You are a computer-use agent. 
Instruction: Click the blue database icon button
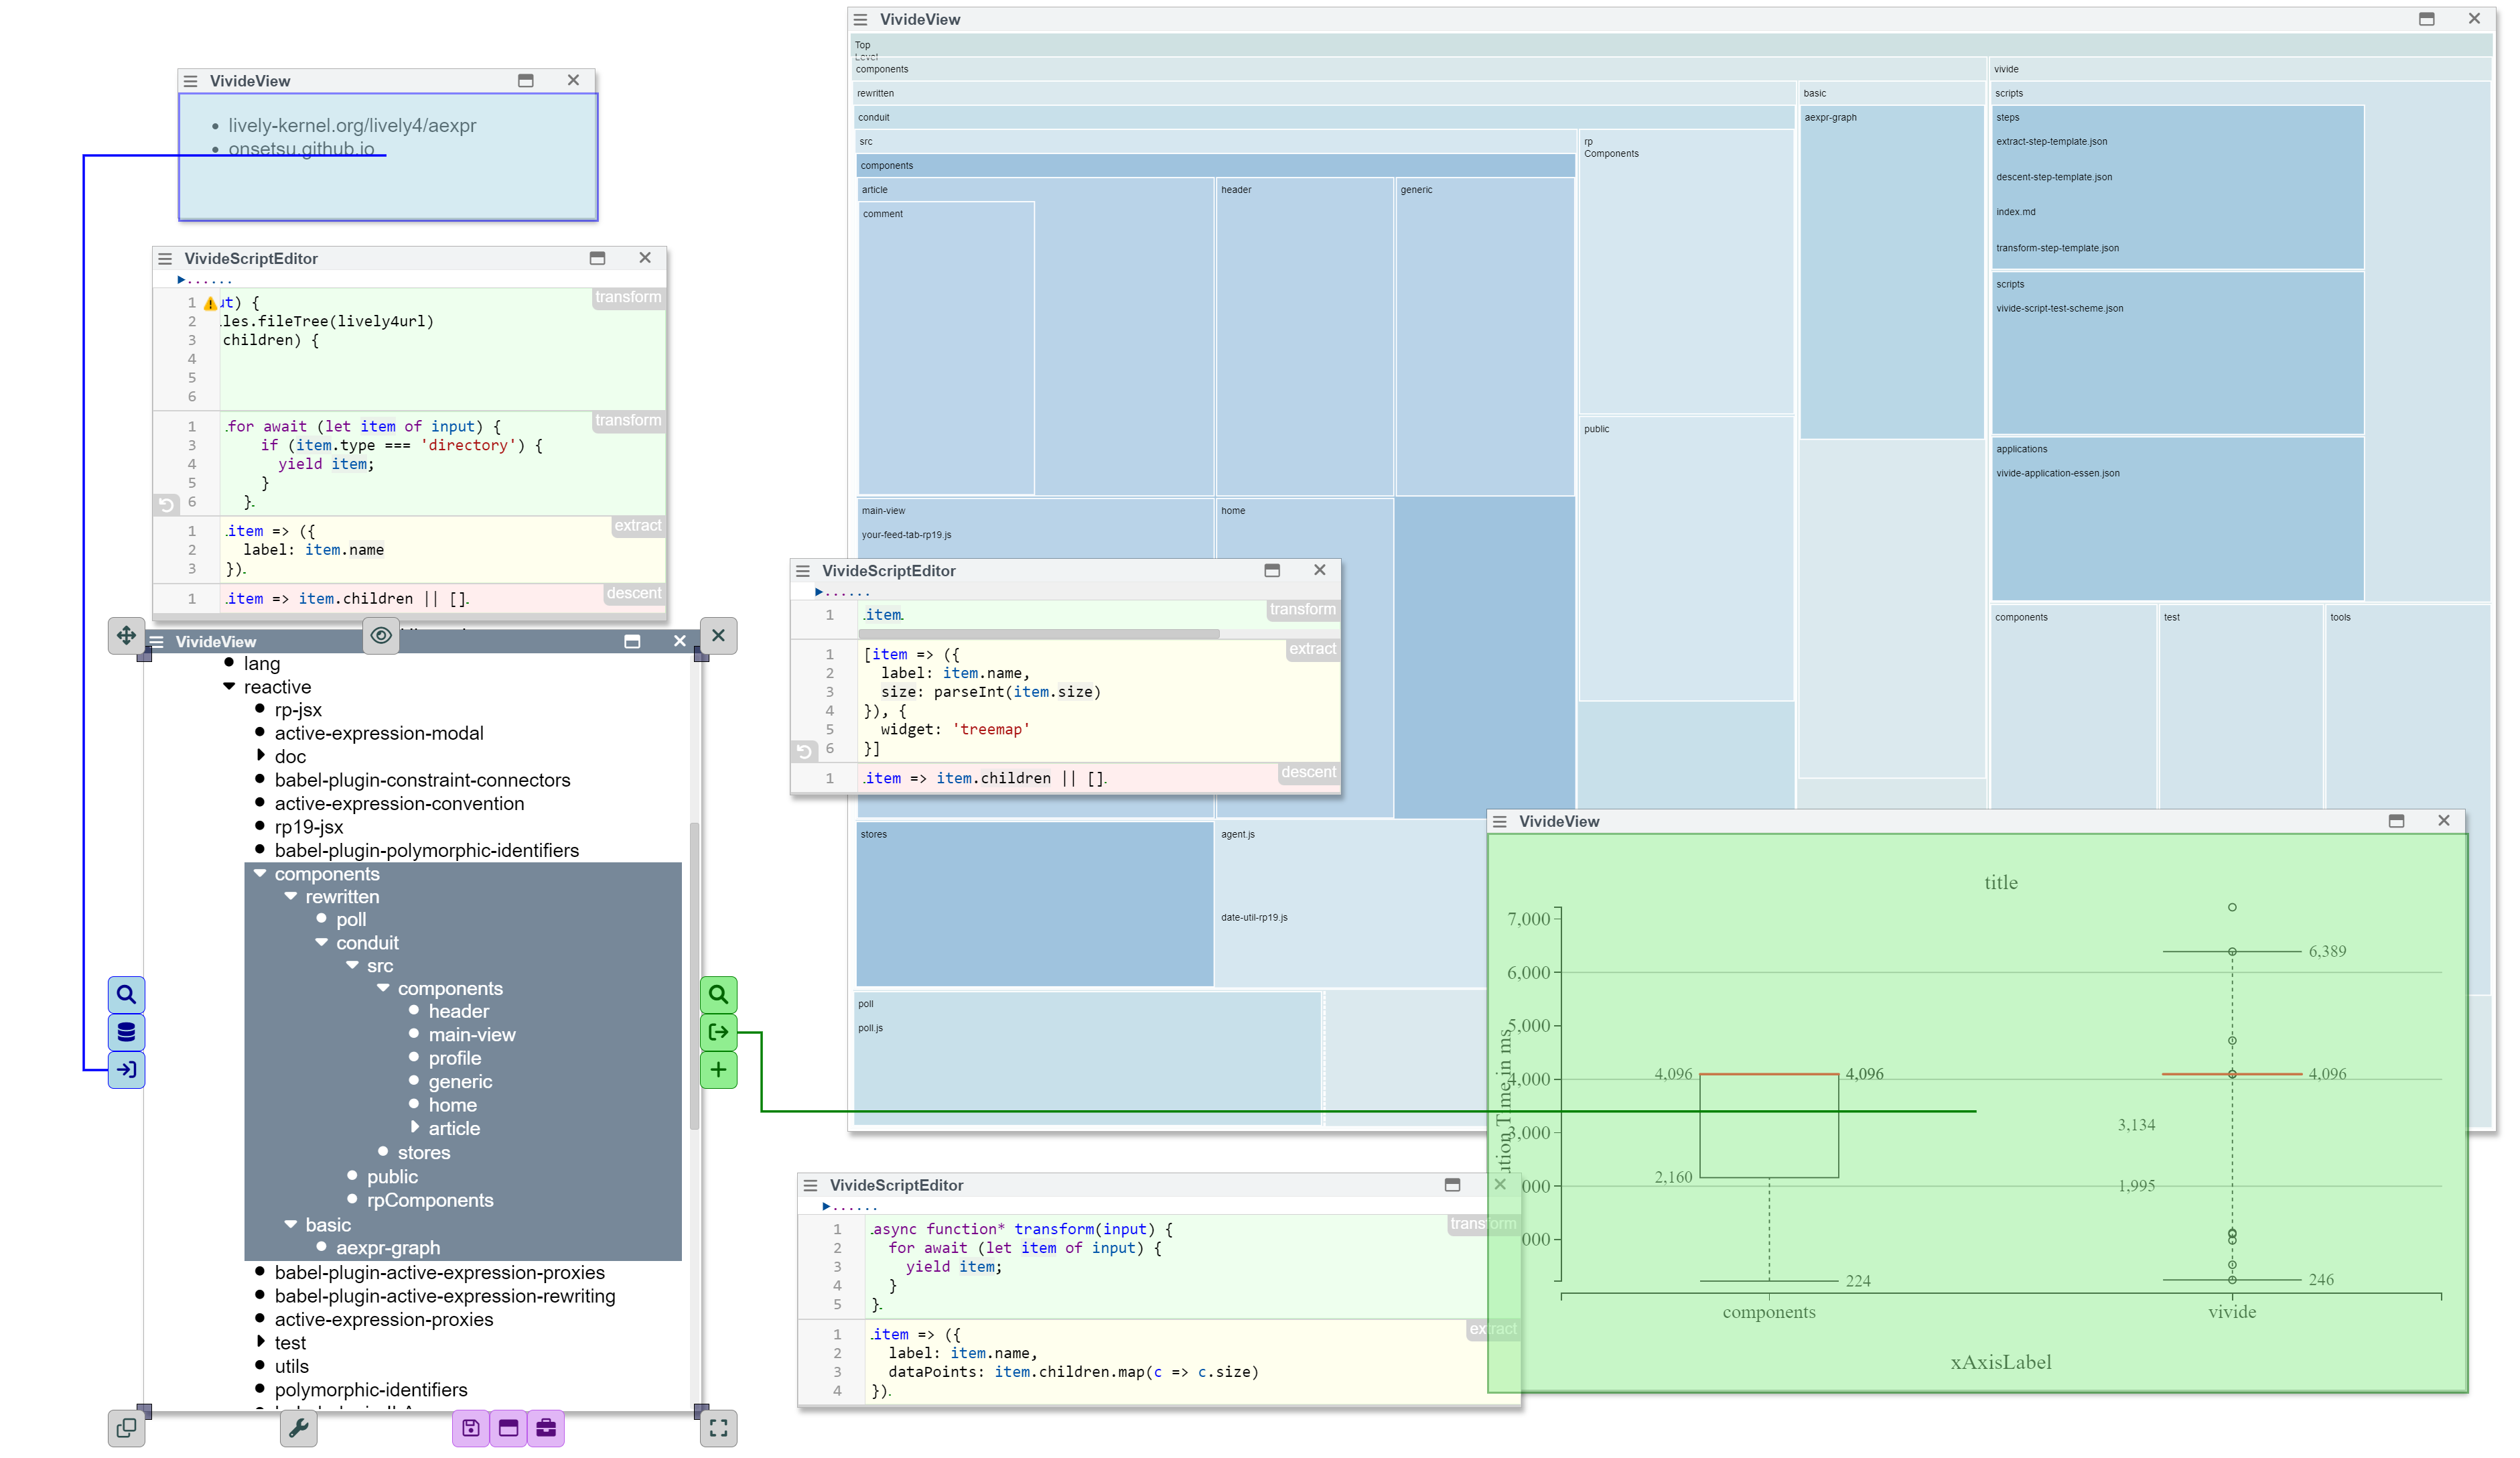tap(126, 1032)
